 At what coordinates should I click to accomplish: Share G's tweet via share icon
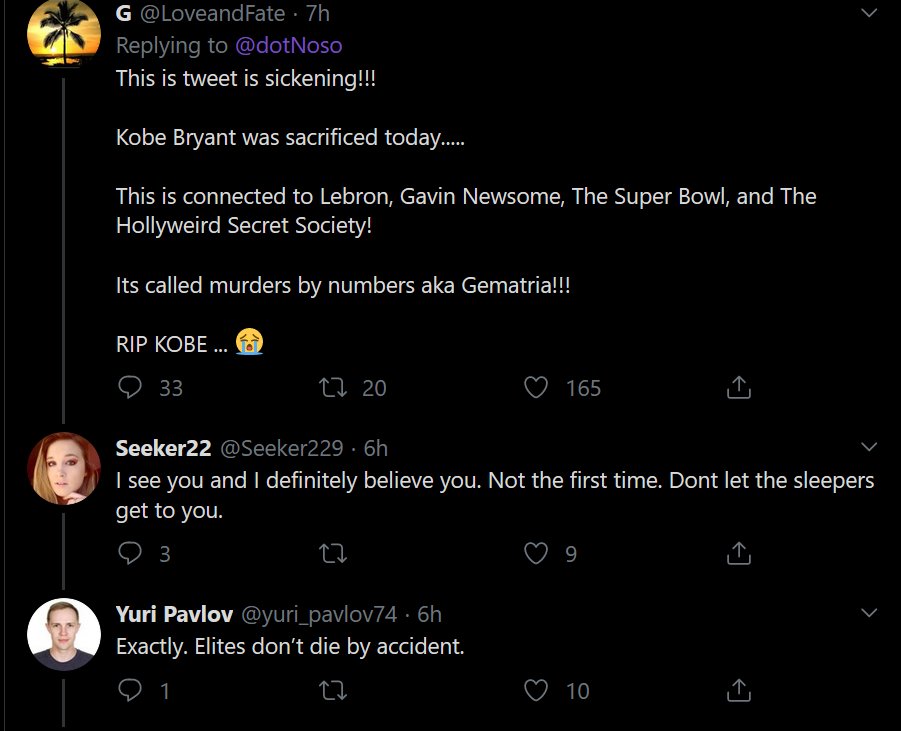(738, 387)
